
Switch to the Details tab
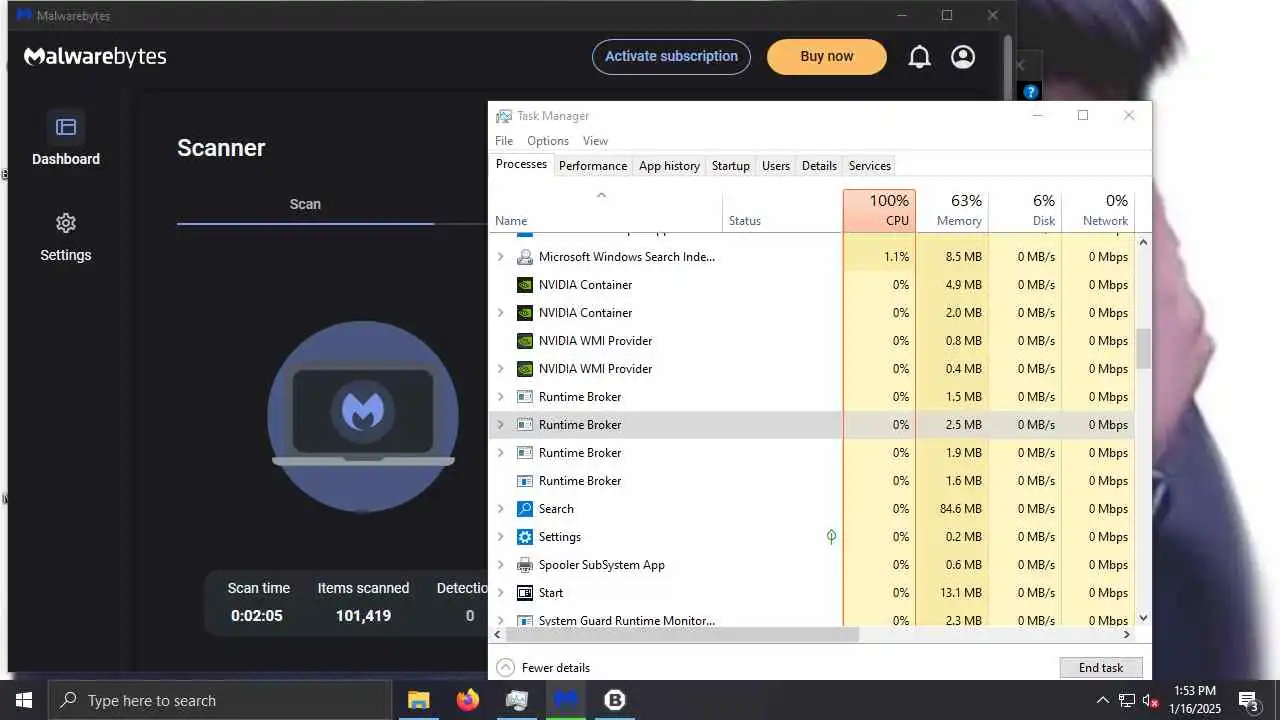click(819, 166)
